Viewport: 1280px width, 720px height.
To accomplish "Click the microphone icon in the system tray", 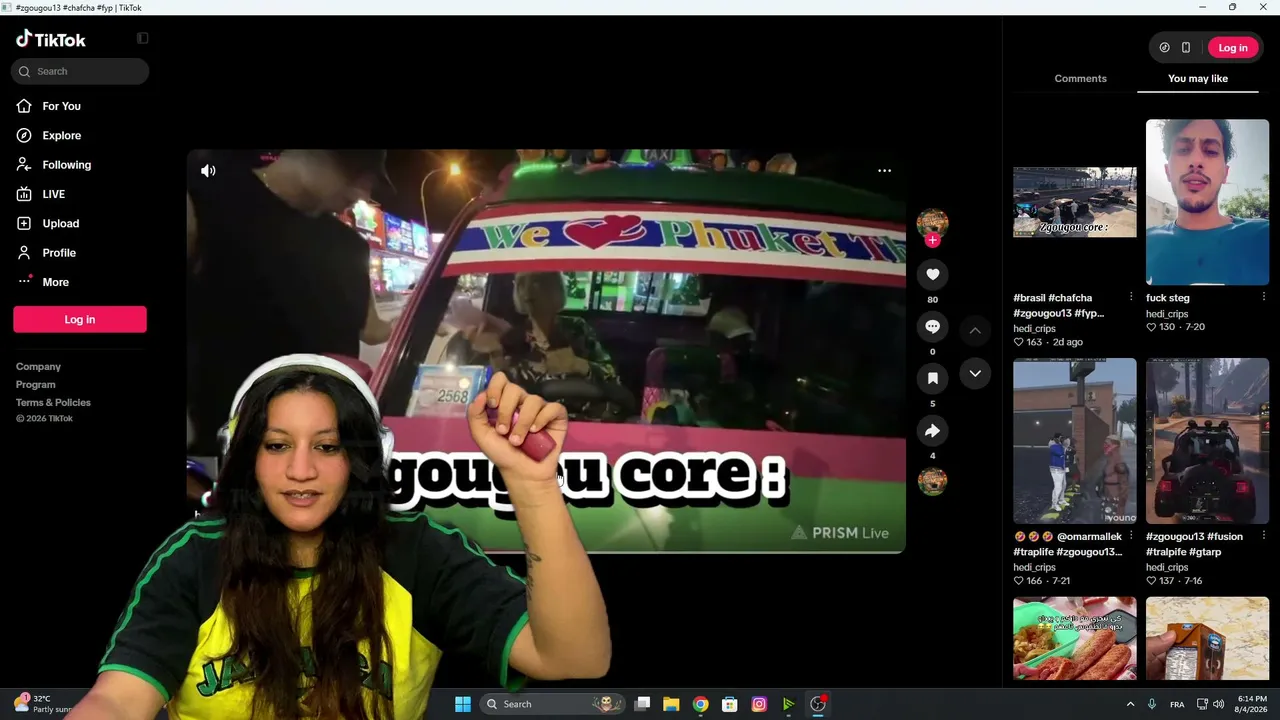I will tap(1152, 704).
